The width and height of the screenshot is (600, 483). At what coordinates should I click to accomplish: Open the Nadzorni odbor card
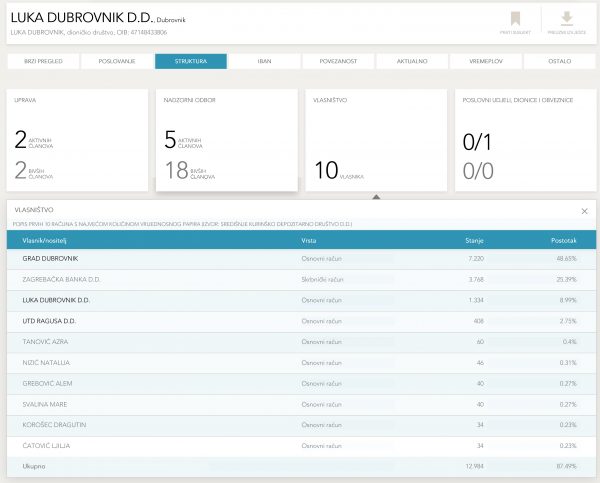(227, 140)
